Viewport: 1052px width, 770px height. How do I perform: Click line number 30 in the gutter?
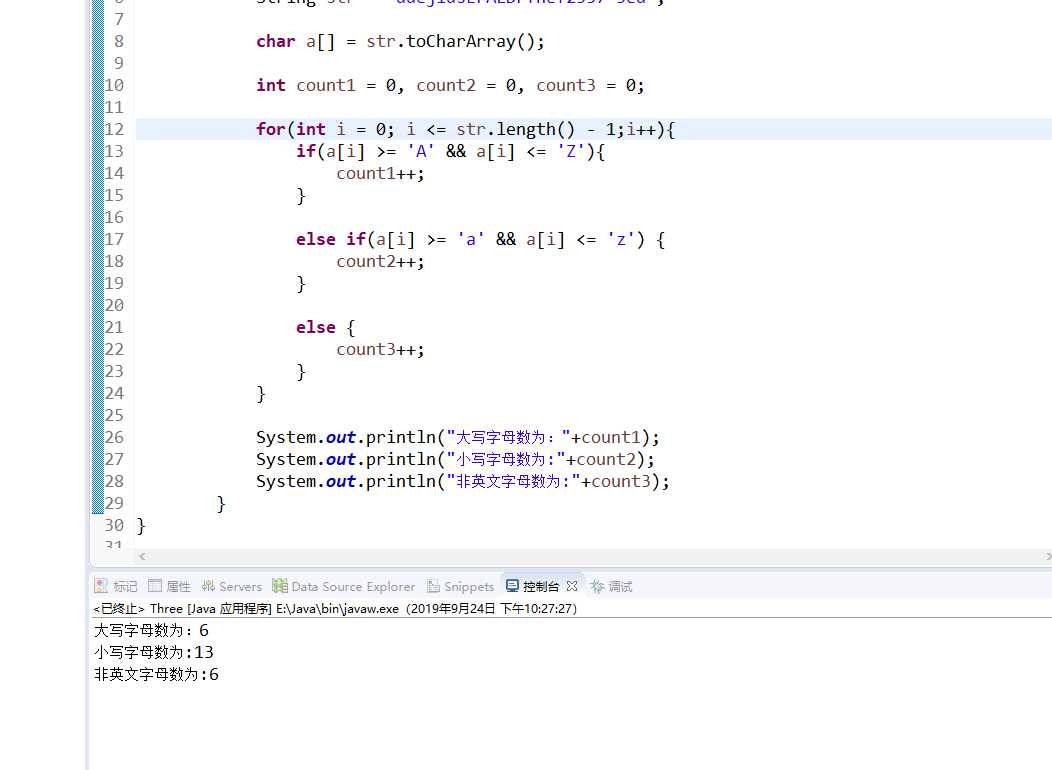(114, 525)
